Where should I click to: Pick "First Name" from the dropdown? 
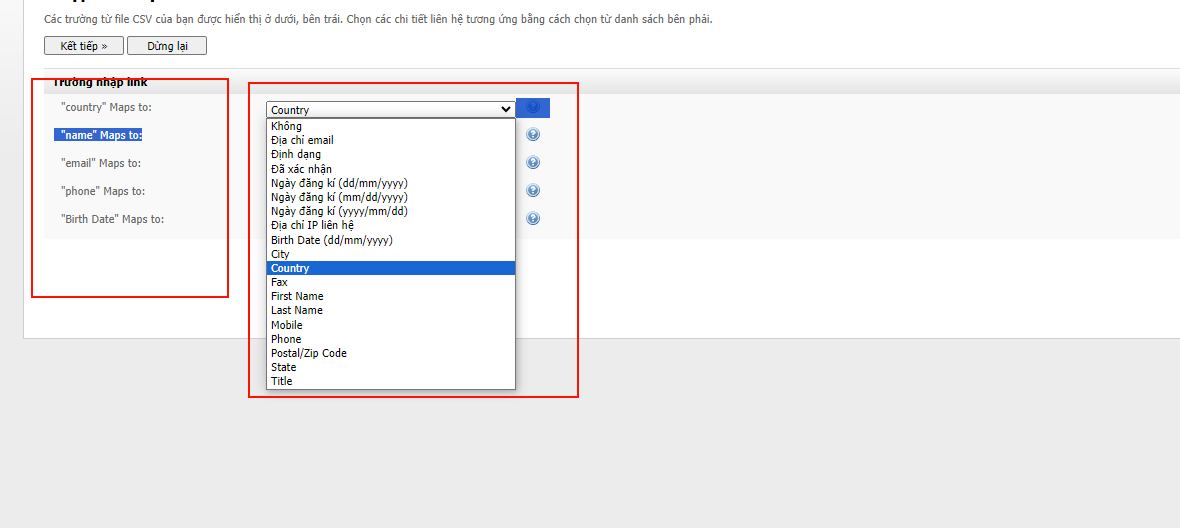pyautogui.click(x=297, y=296)
